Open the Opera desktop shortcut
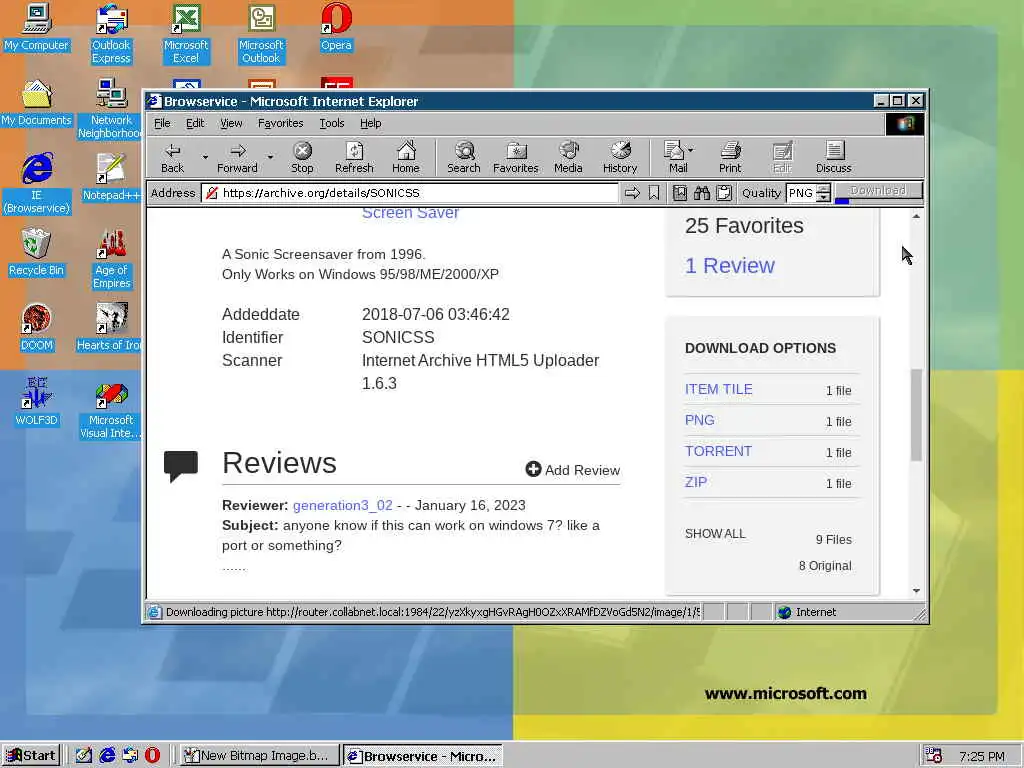1024x768 pixels. click(336, 27)
